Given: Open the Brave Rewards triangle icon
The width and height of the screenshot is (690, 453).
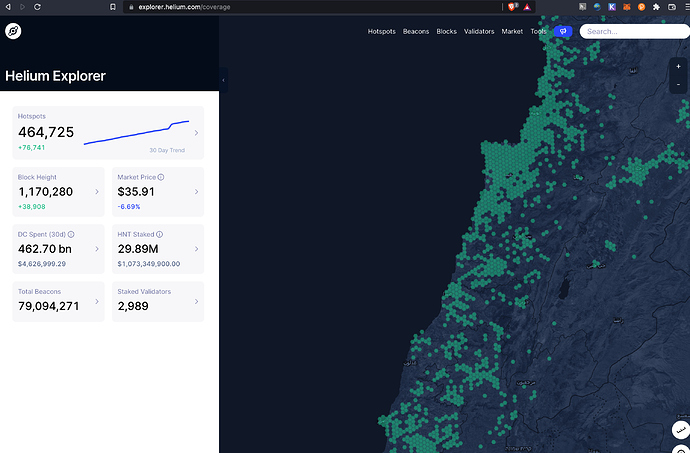Looking at the screenshot, I should pos(527,7).
